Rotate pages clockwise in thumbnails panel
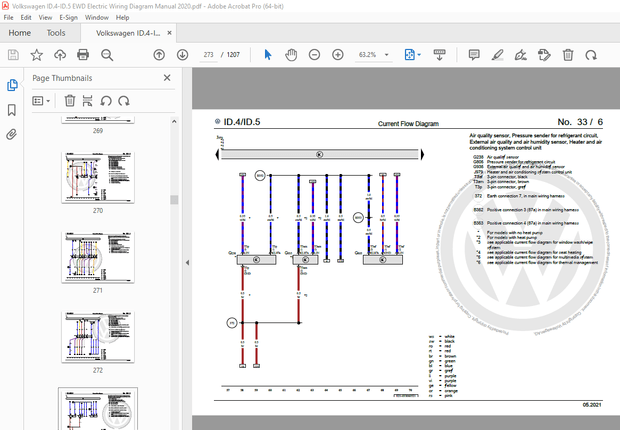620x430 pixels. click(124, 101)
